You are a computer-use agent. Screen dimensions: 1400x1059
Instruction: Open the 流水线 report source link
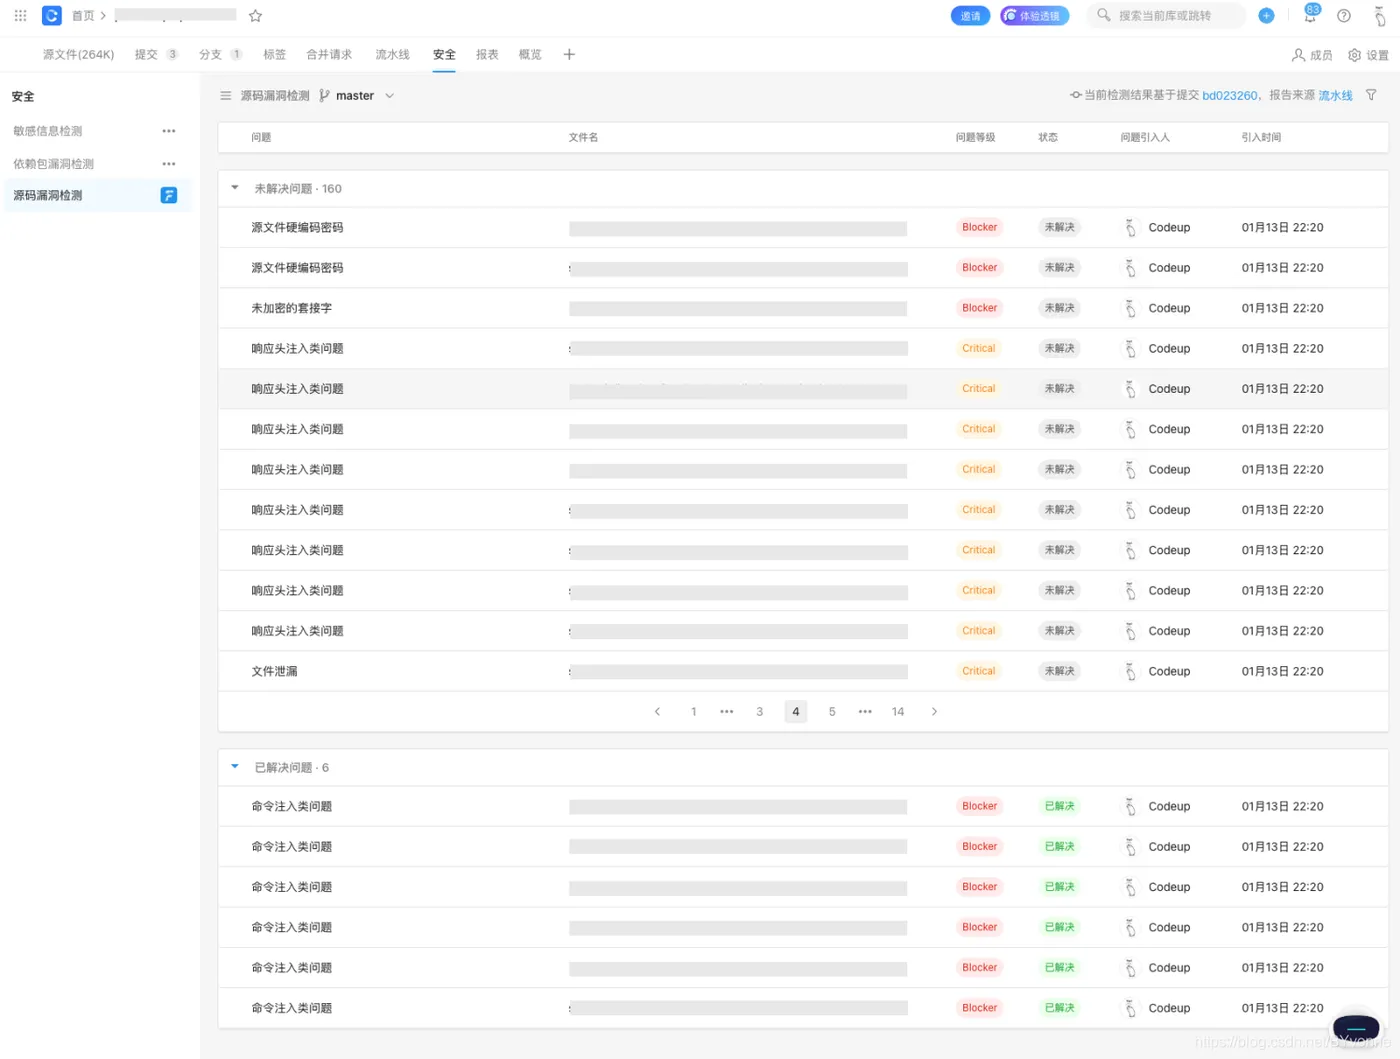click(1335, 96)
